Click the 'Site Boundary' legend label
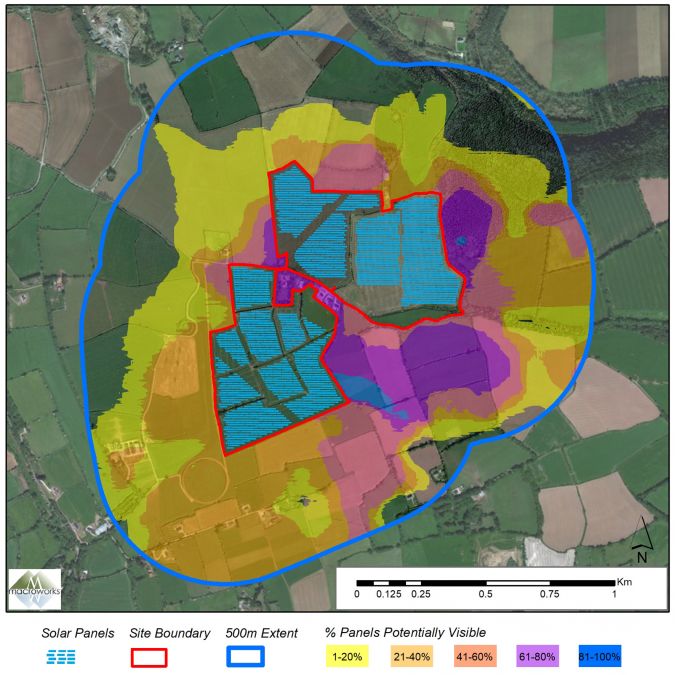This screenshot has width=675, height=675. click(x=170, y=633)
